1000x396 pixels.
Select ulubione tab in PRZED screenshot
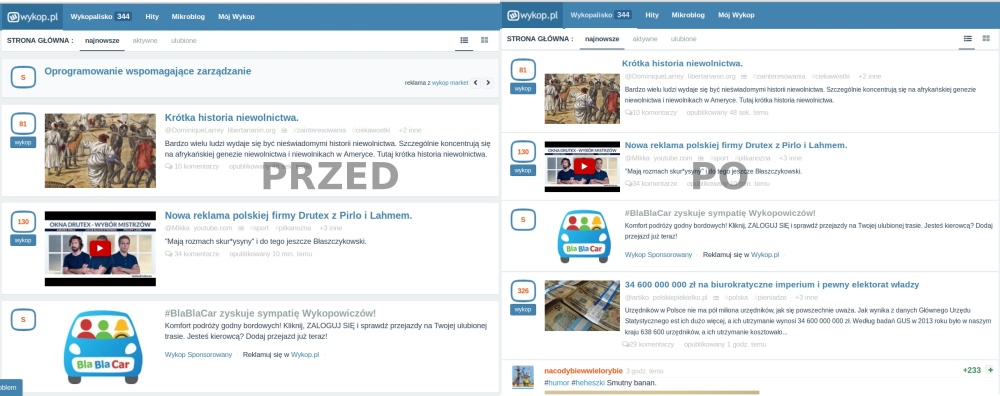click(184, 41)
